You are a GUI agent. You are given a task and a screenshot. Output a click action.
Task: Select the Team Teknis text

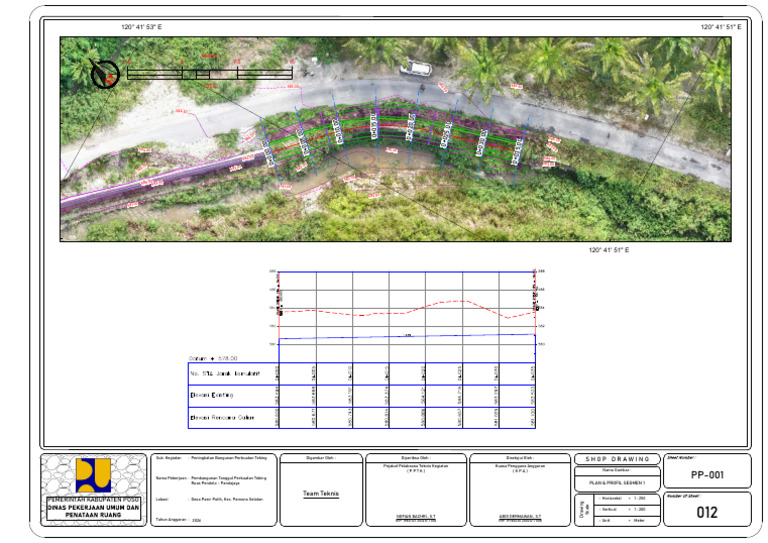[x=321, y=494]
